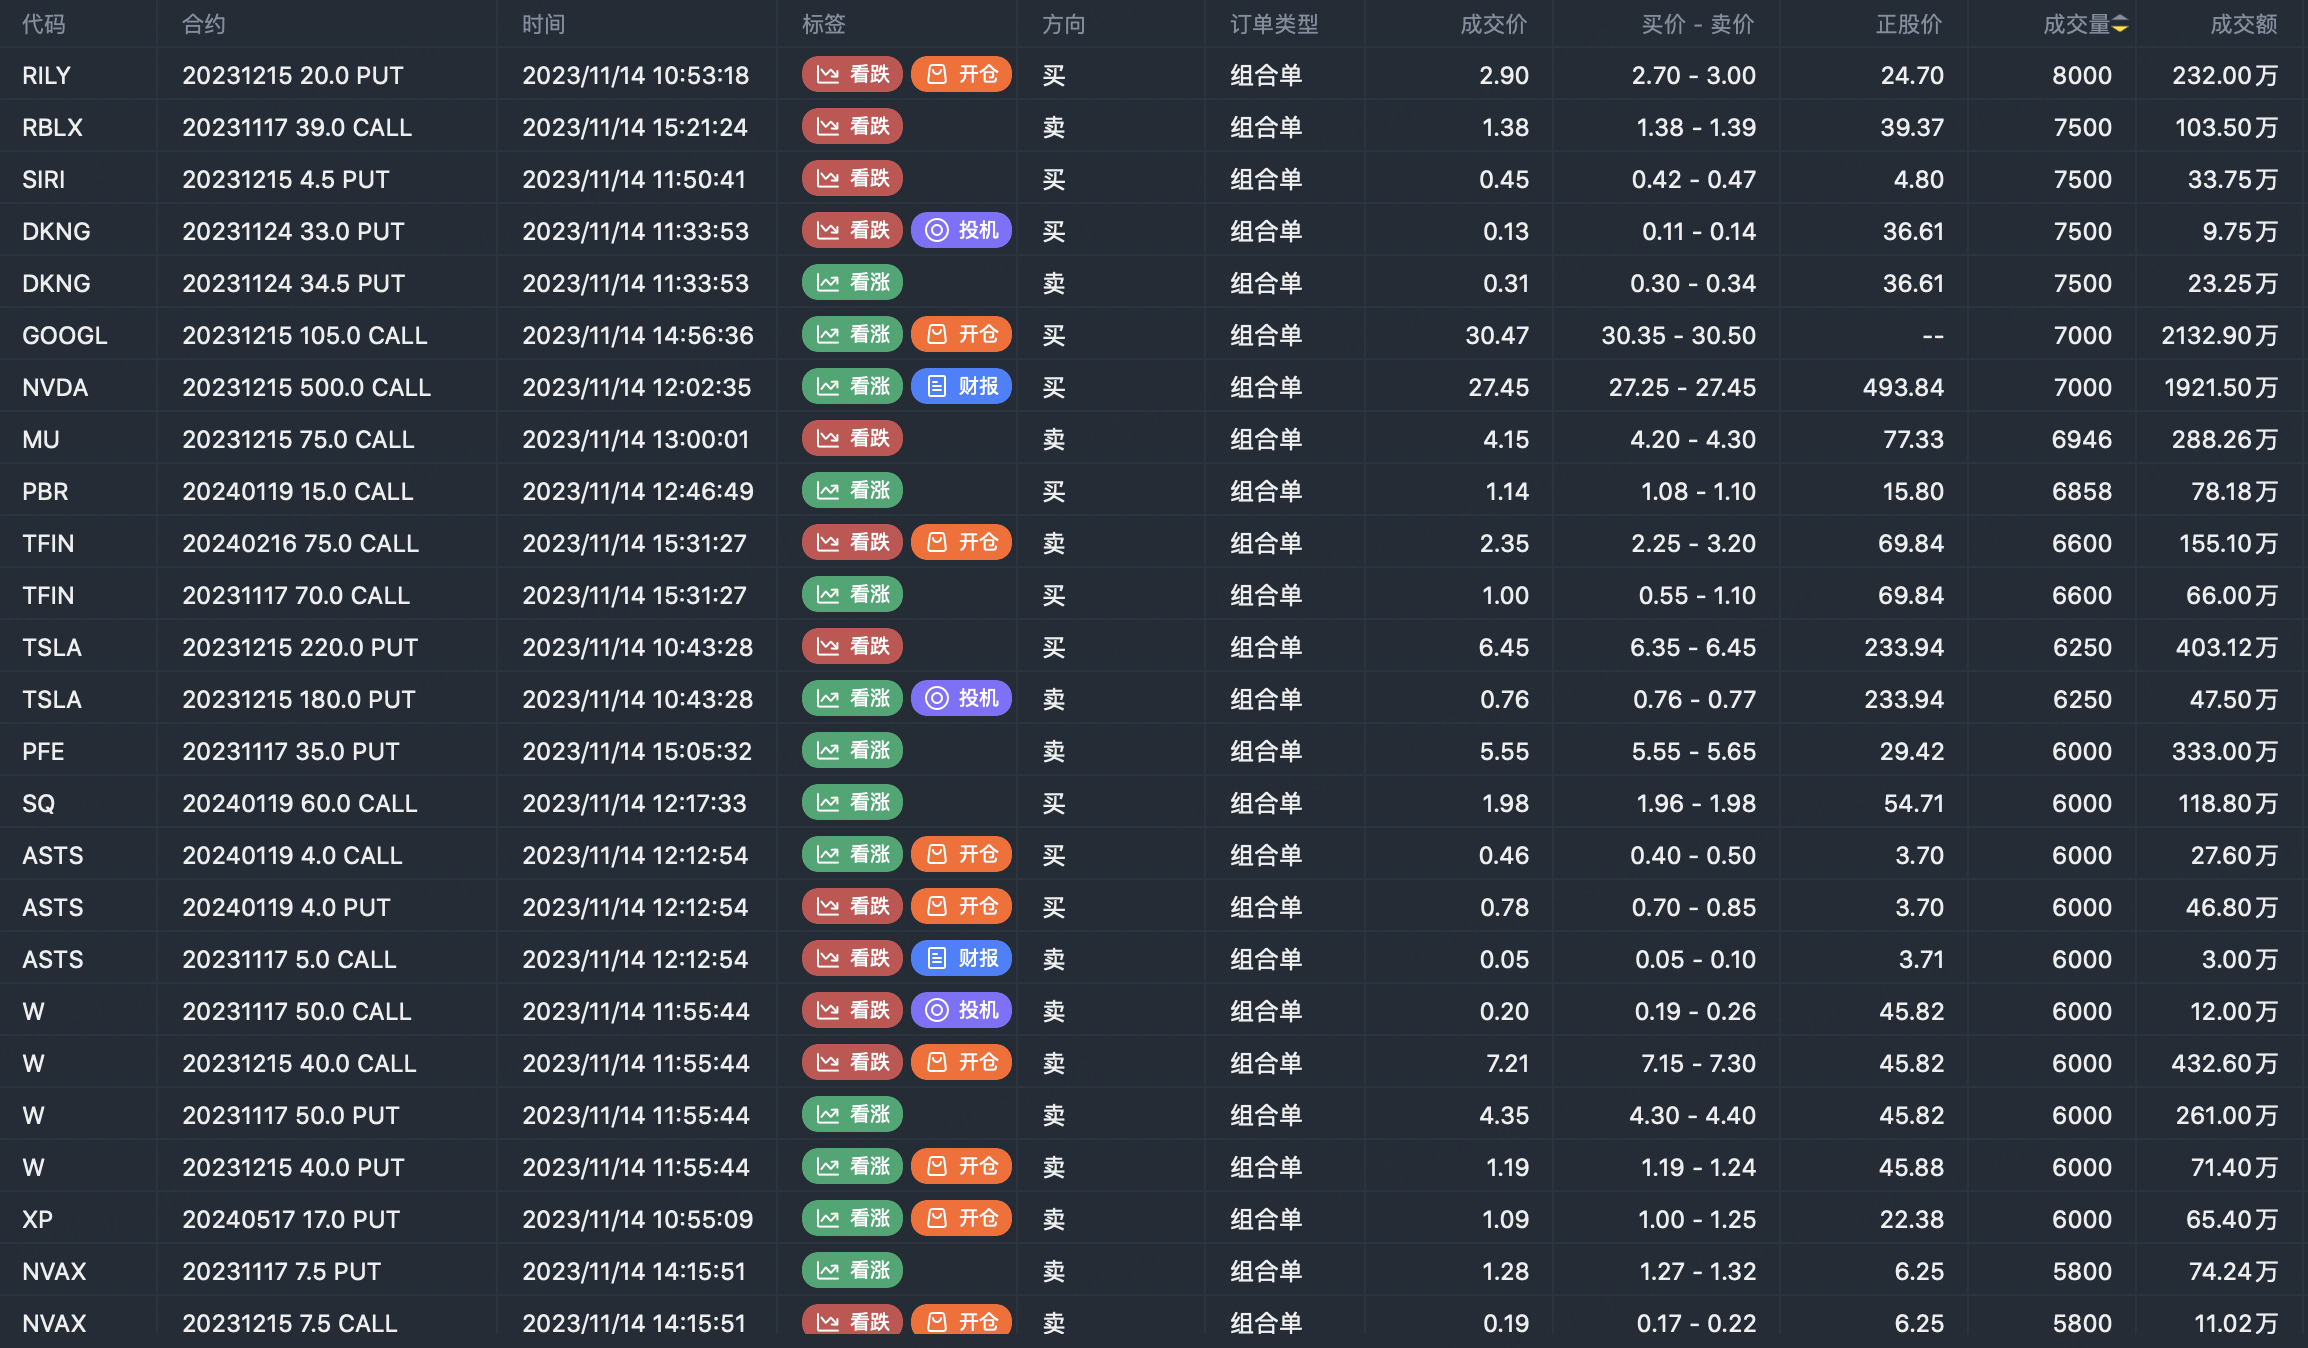2308x1348 pixels.
Task: Click the 403.12万 turnover value
Action: point(2227,647)
